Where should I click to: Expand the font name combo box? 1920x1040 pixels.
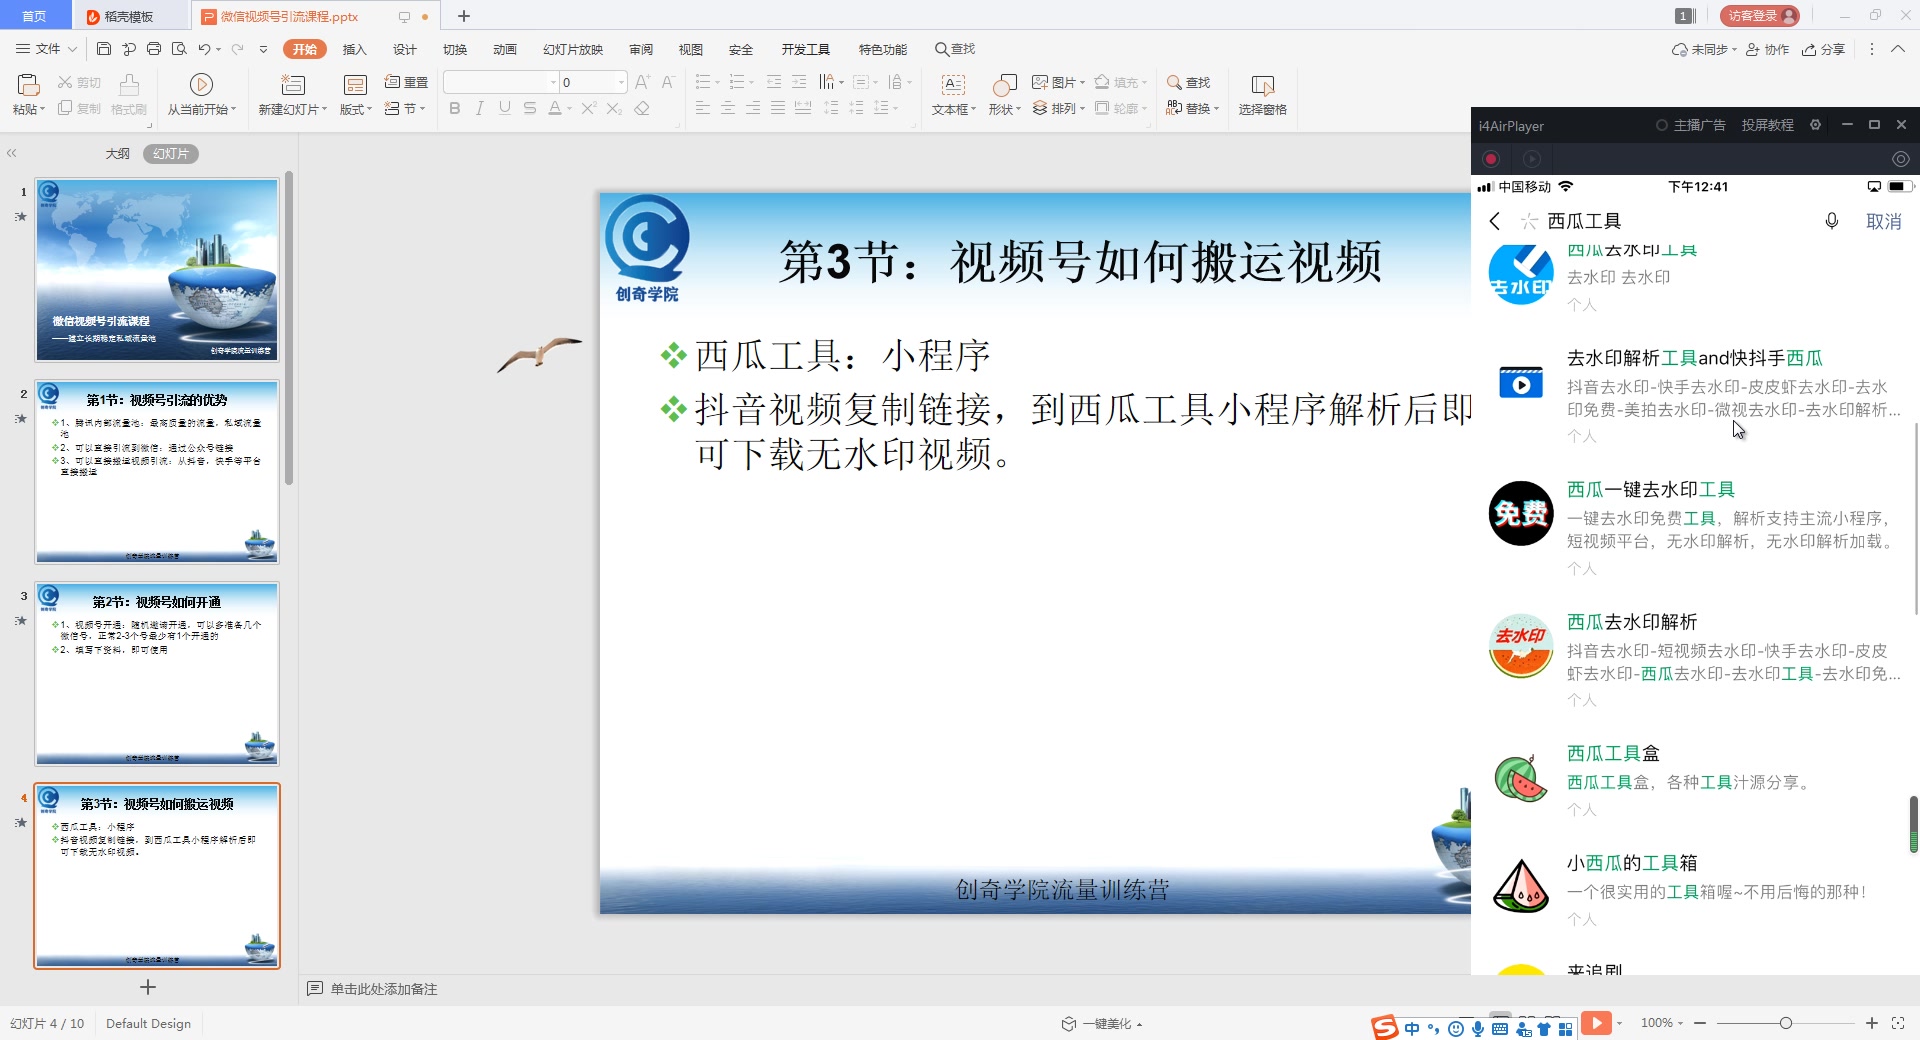[x=554, y=82]
